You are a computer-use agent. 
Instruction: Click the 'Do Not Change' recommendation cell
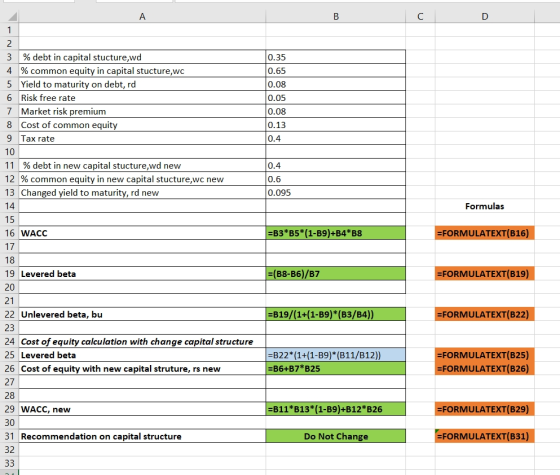(336, 436)
